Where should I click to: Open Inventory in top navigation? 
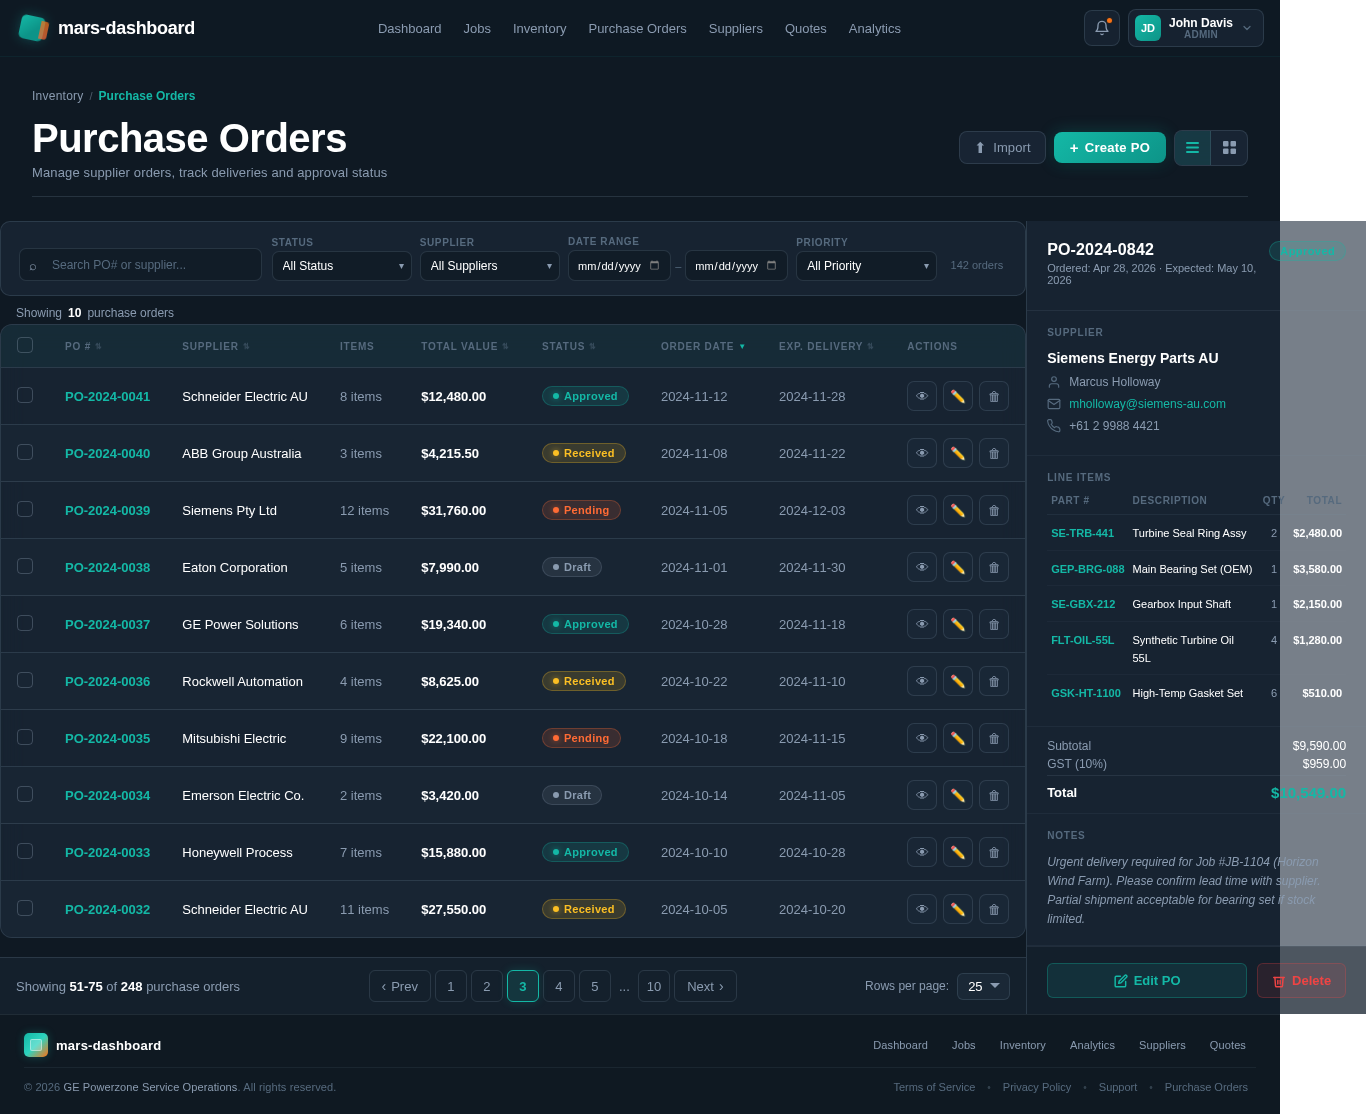(539, 28)
